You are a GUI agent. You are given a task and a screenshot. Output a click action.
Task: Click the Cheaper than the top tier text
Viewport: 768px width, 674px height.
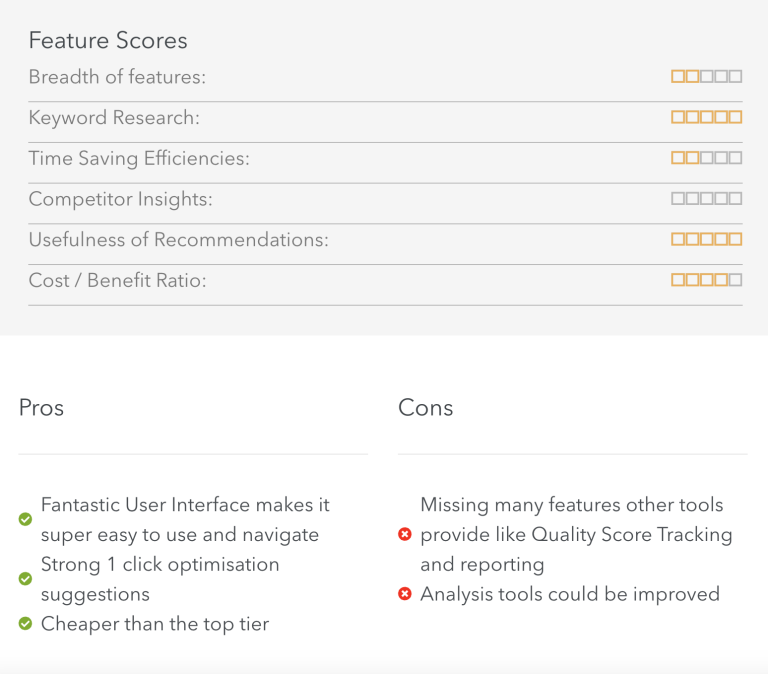point(155,624)
